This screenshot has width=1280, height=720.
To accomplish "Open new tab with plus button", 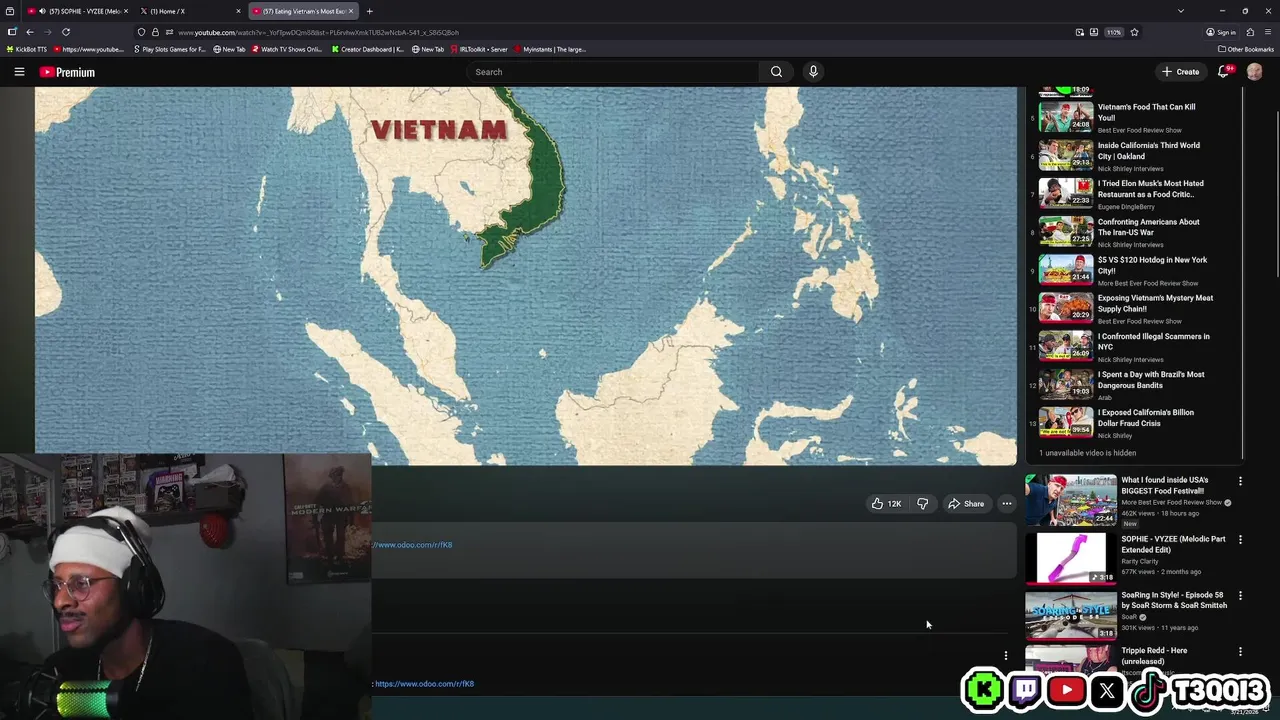I will (x=369, y=11).
